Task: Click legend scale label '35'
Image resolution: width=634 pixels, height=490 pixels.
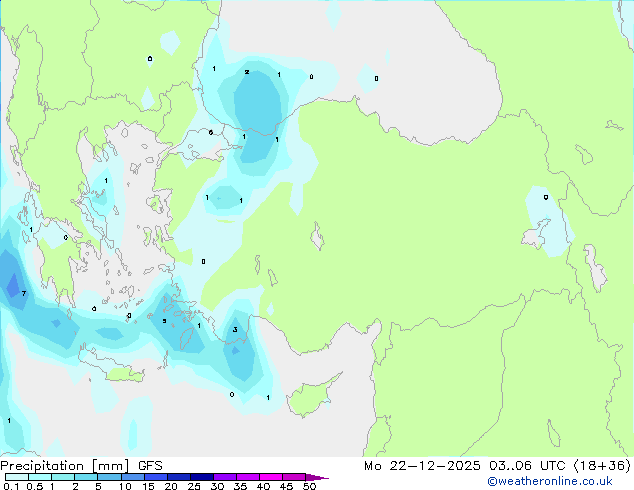Action: pyautogui.click(x=240, y=486)
